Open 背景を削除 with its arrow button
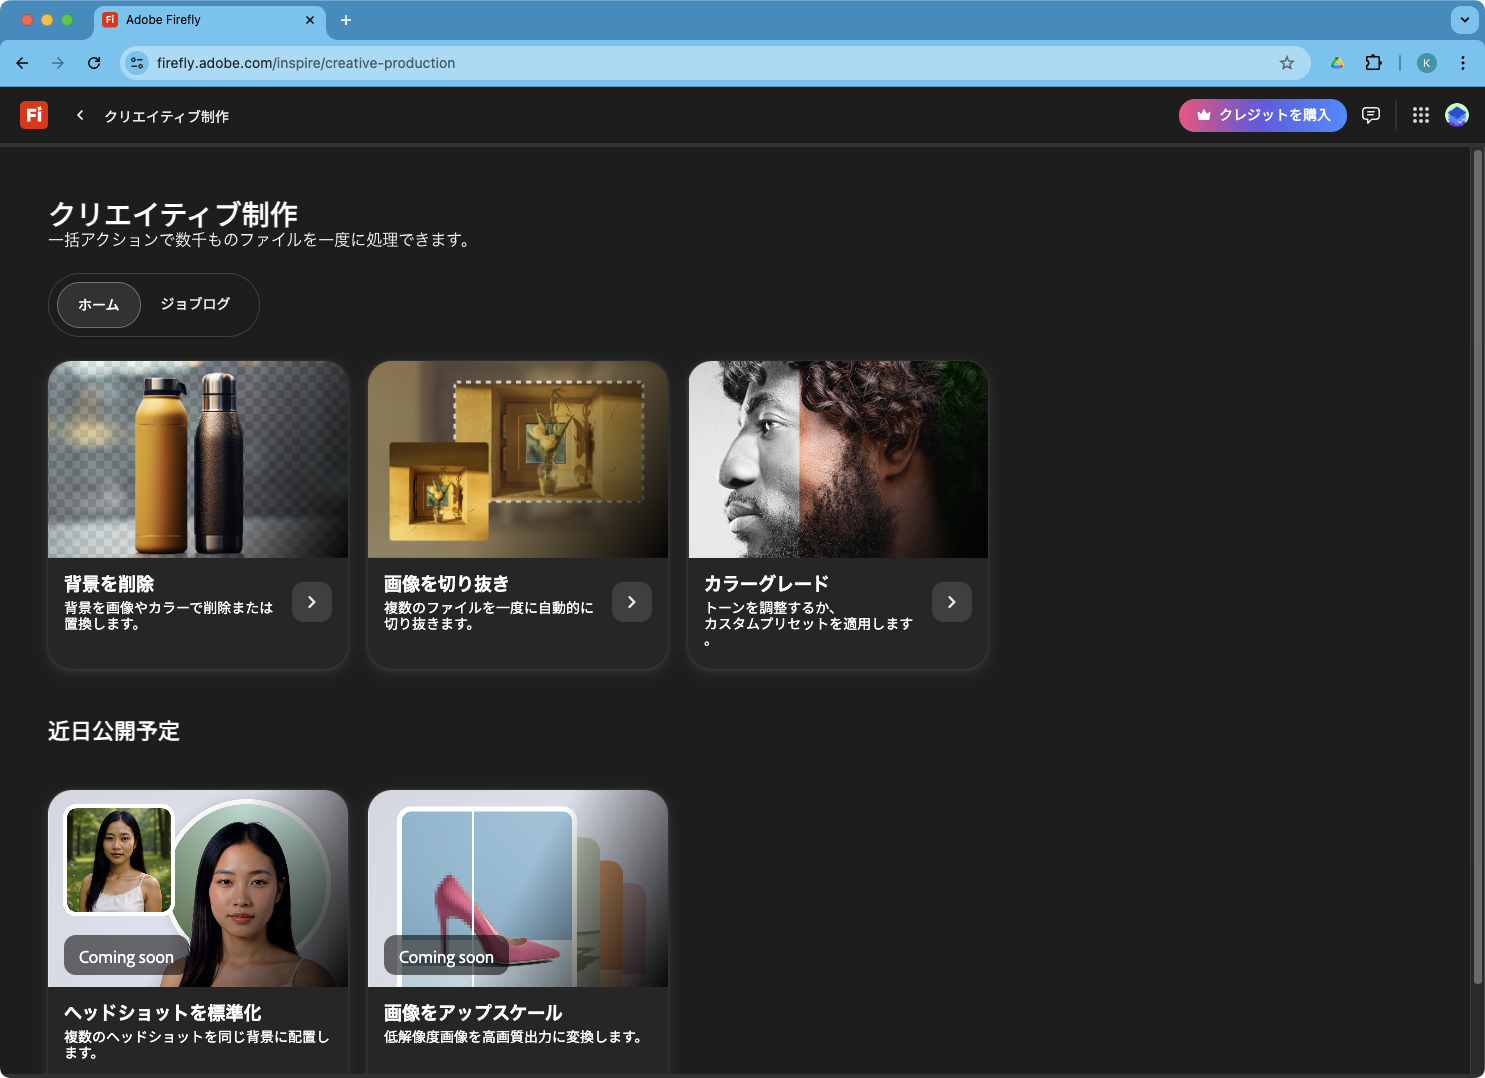The width and height of the screenshot is (1485, 1078). pyautogui.click(x=312, y=602)
